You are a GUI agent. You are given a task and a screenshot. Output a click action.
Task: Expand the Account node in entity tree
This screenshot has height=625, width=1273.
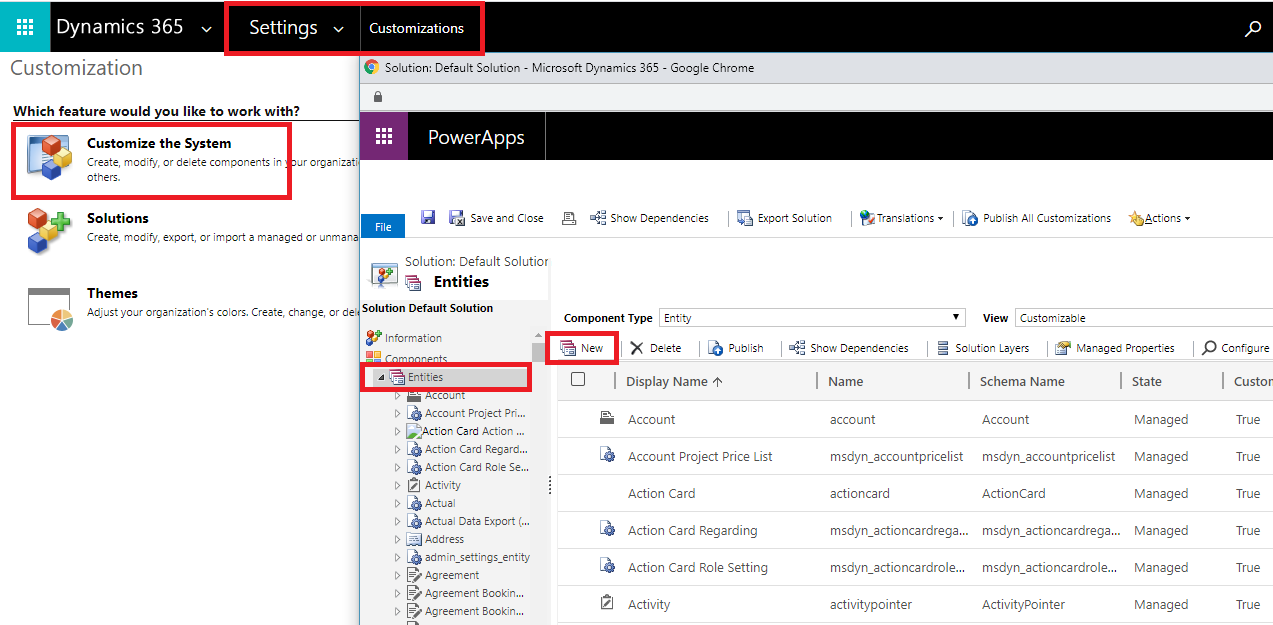point(398,396)
